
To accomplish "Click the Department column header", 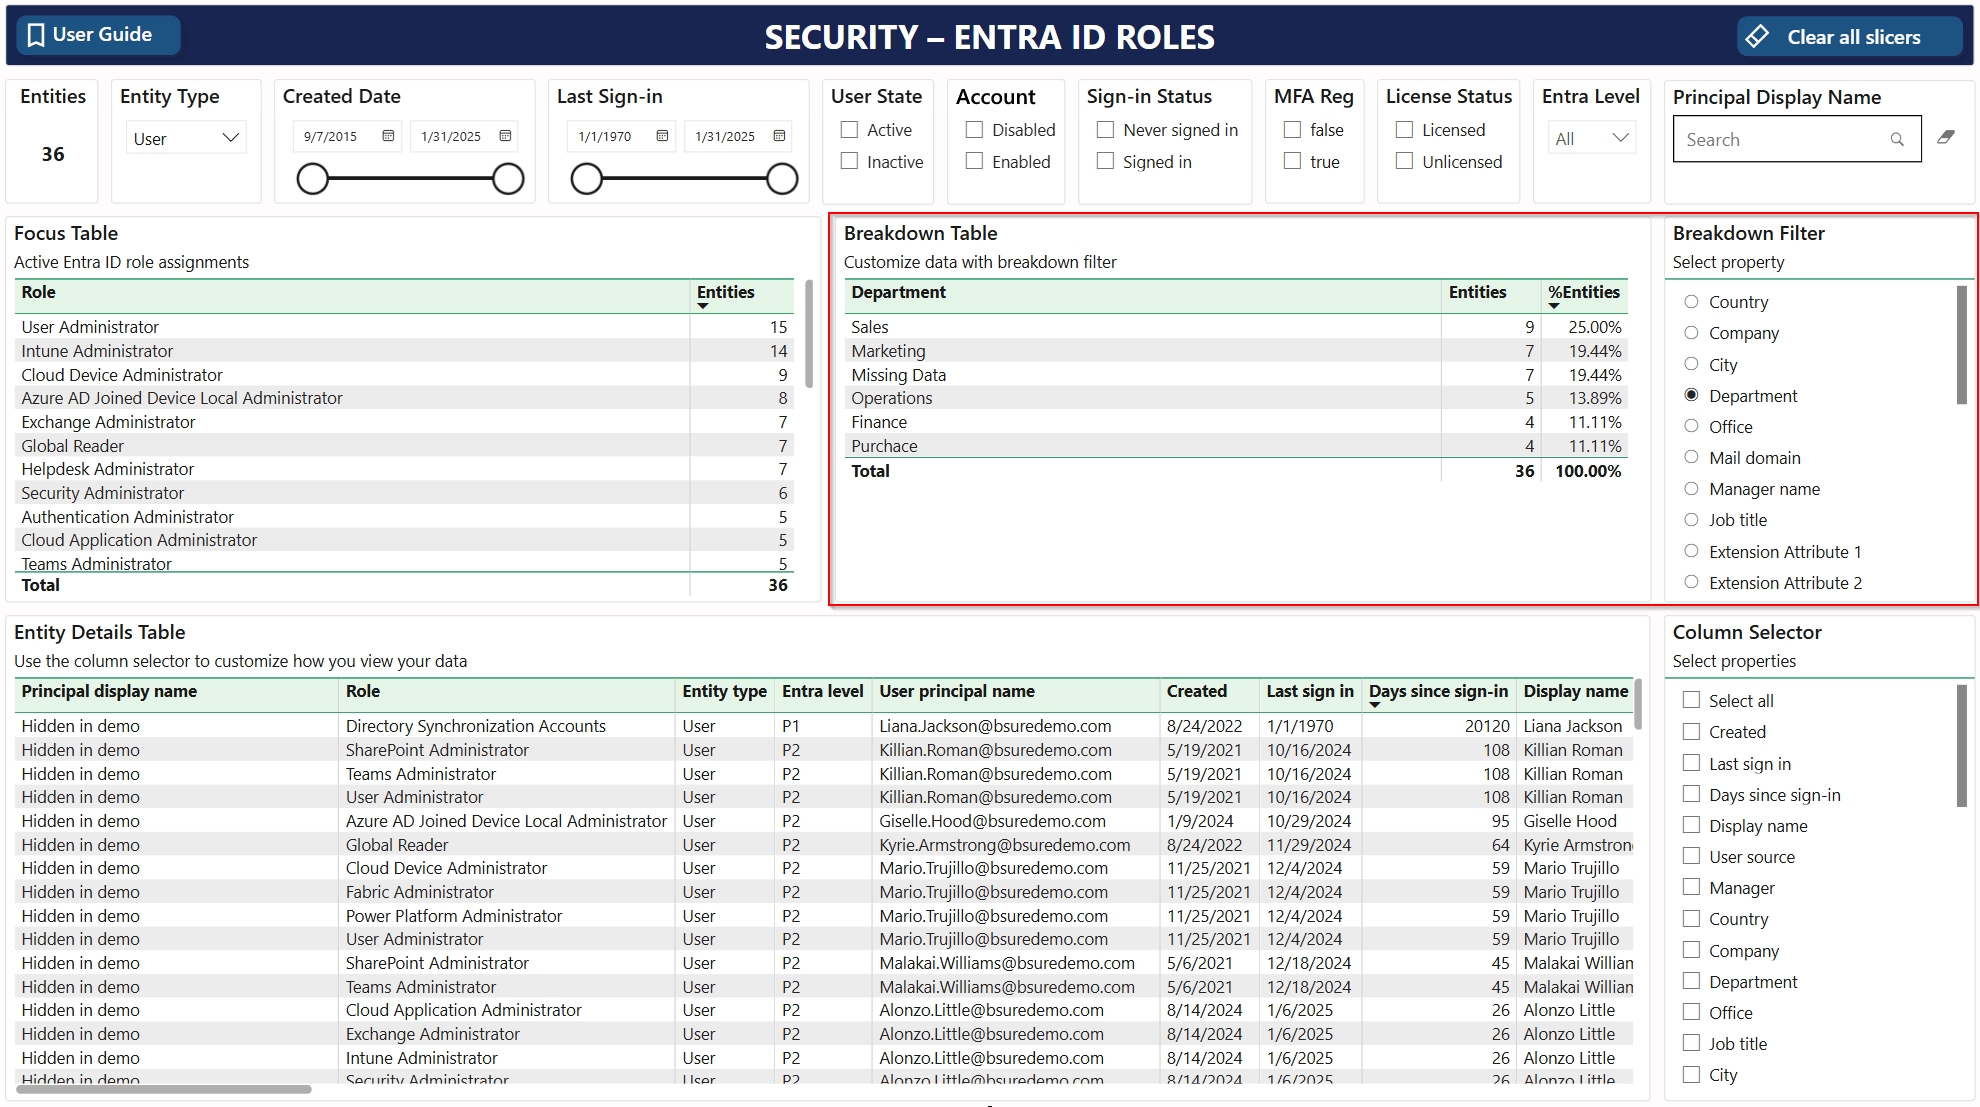I will coord(898,292).
